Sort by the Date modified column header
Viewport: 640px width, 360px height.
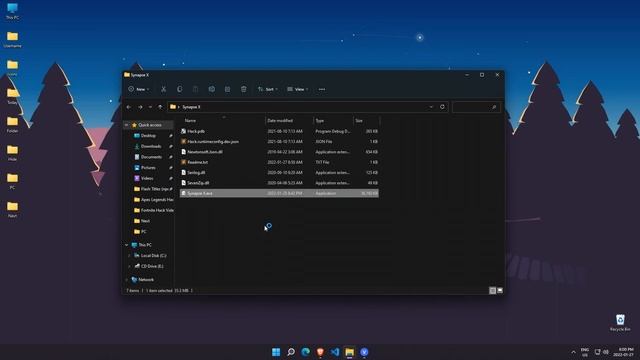tap(280, 120)
